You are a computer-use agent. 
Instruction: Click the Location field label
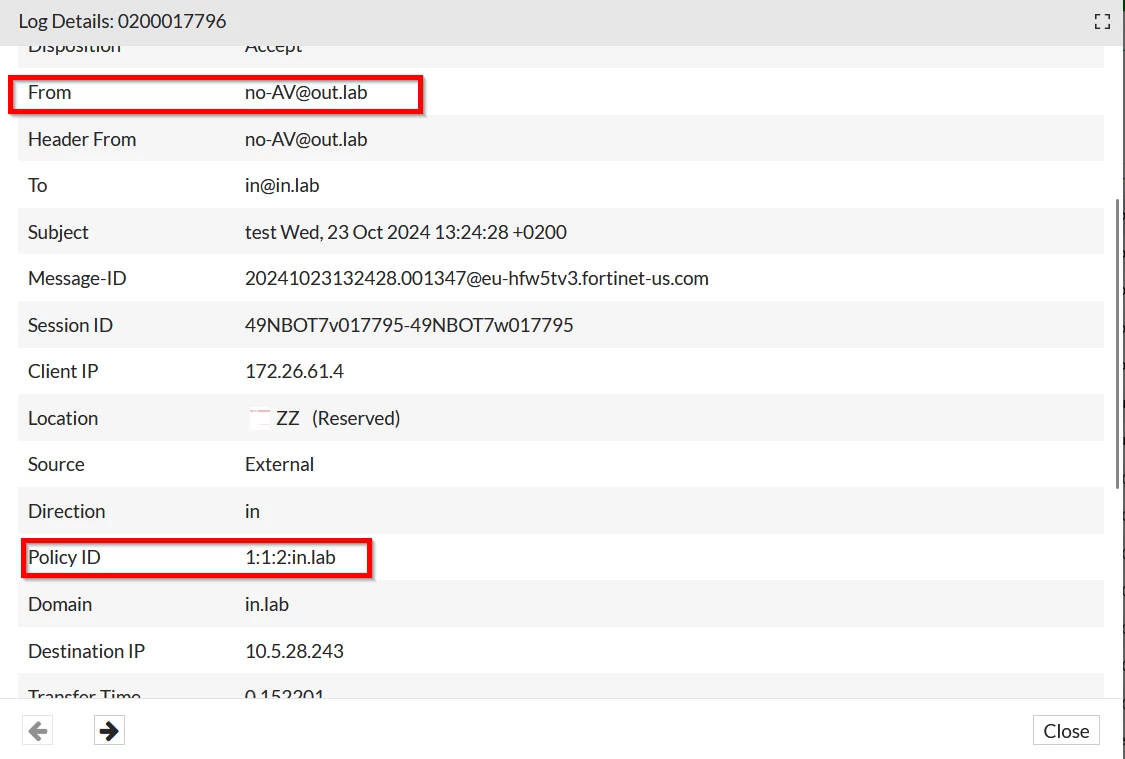pos(63,418)
